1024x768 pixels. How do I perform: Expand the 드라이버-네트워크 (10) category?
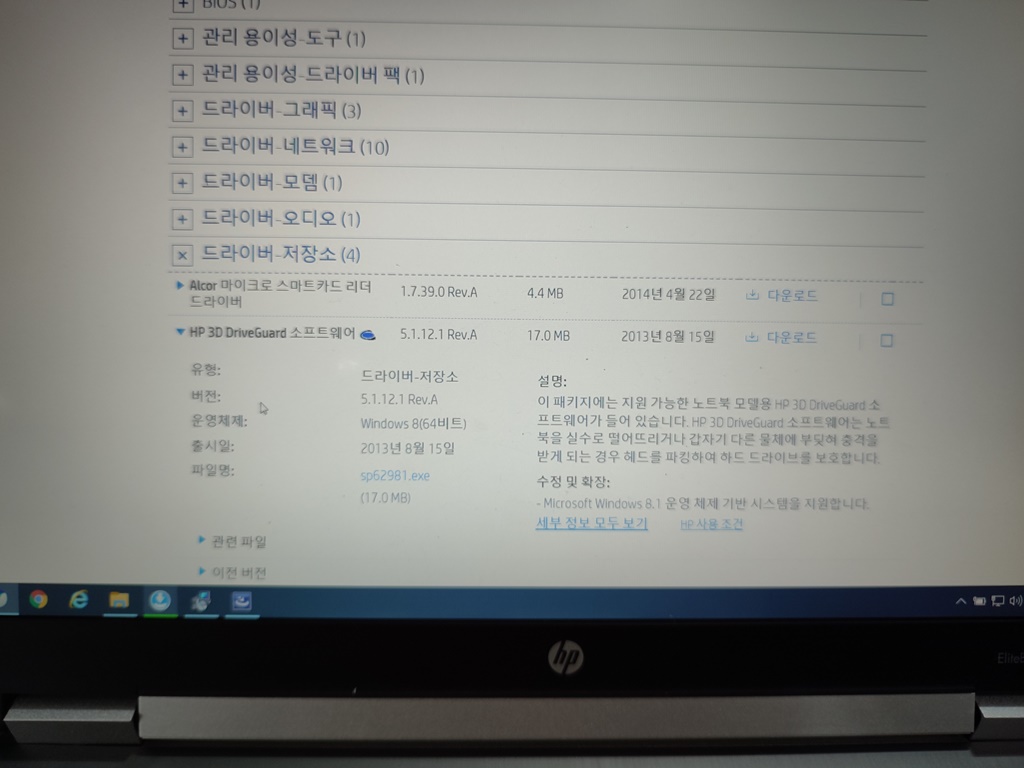[182, 147]
